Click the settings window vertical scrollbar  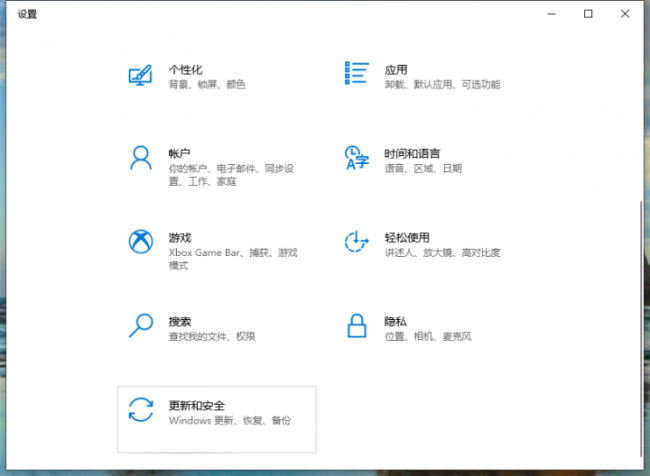[641, 328]
